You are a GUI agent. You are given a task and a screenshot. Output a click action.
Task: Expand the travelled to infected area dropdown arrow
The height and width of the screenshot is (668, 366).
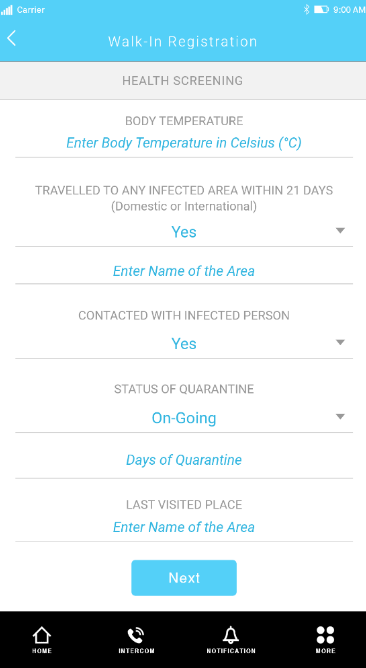tap(340, 230)
